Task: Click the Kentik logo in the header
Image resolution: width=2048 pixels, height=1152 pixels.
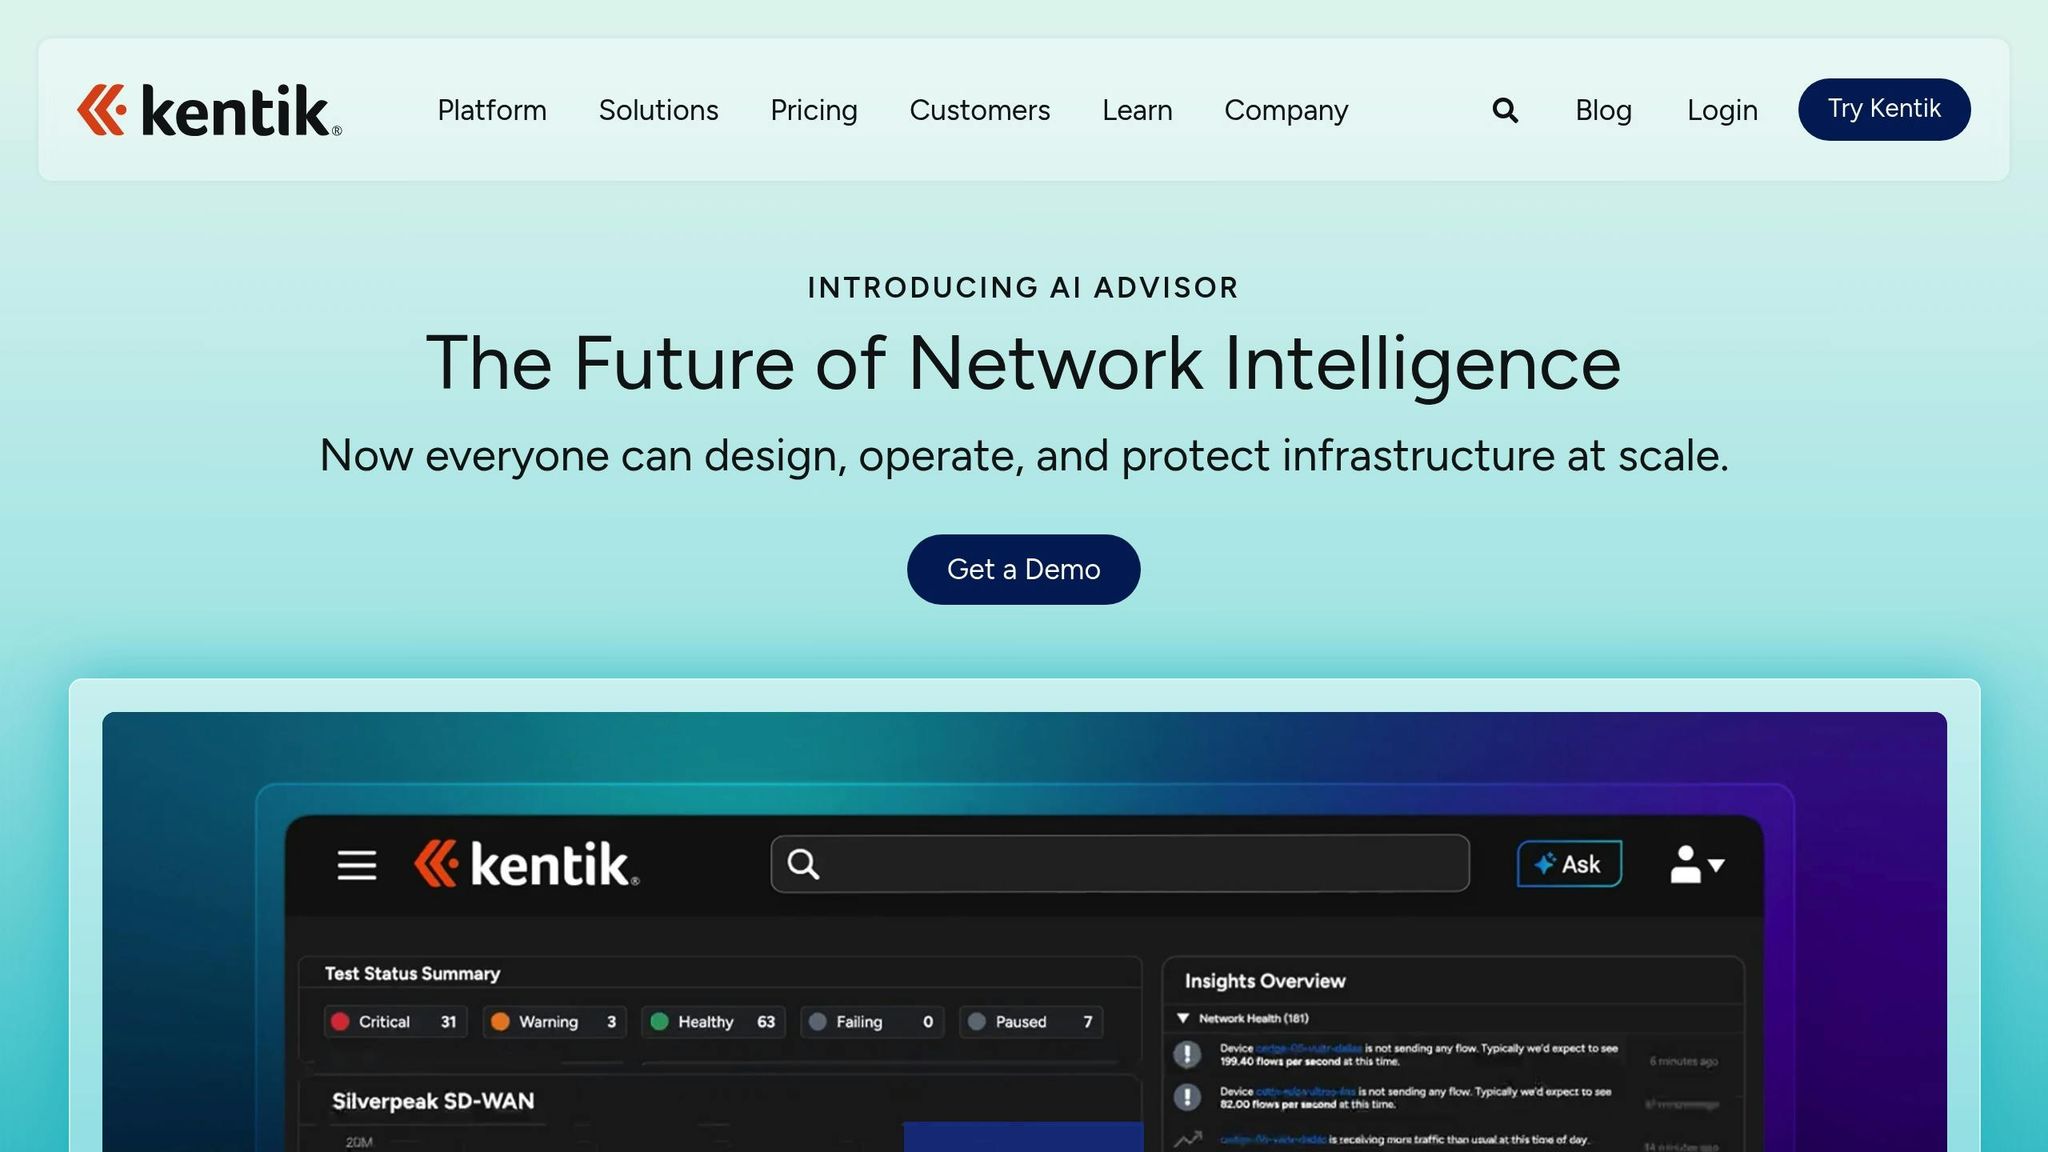Action: tap(206, 110)
